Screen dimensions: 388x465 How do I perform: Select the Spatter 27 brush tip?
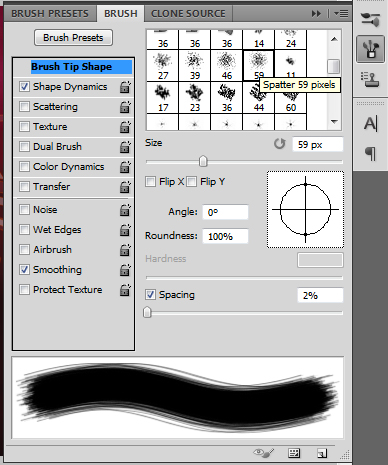pyautogui.click(x=163, y=66)
